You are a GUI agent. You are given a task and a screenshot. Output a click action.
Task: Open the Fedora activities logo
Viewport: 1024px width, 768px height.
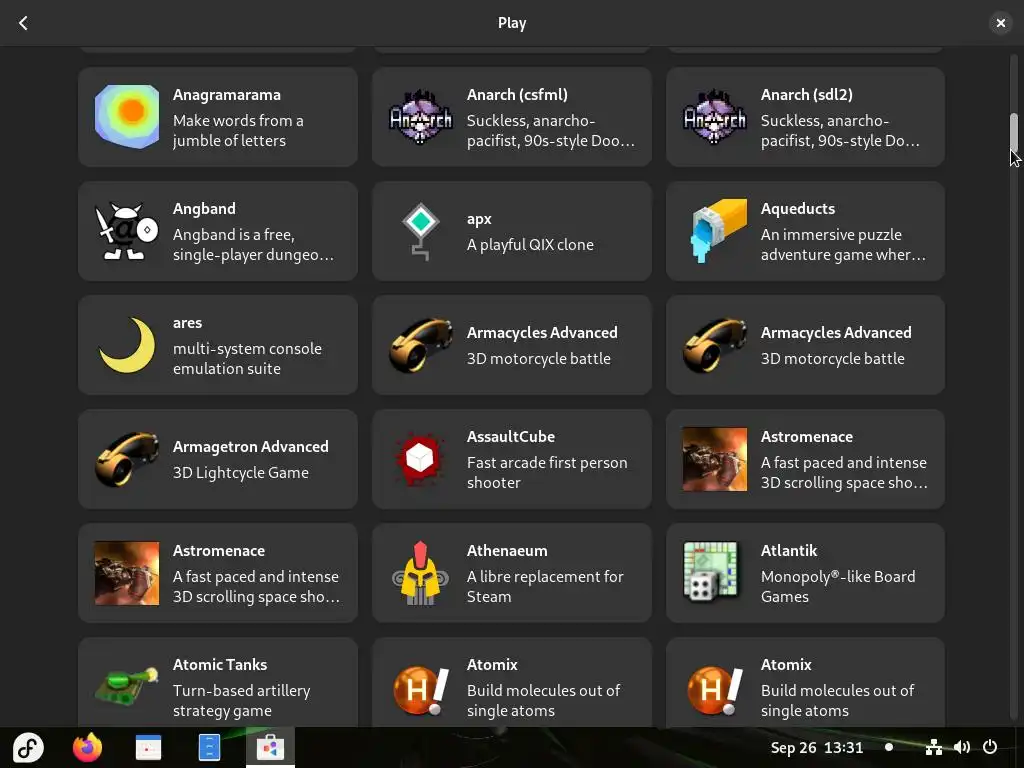pos(28,747)
